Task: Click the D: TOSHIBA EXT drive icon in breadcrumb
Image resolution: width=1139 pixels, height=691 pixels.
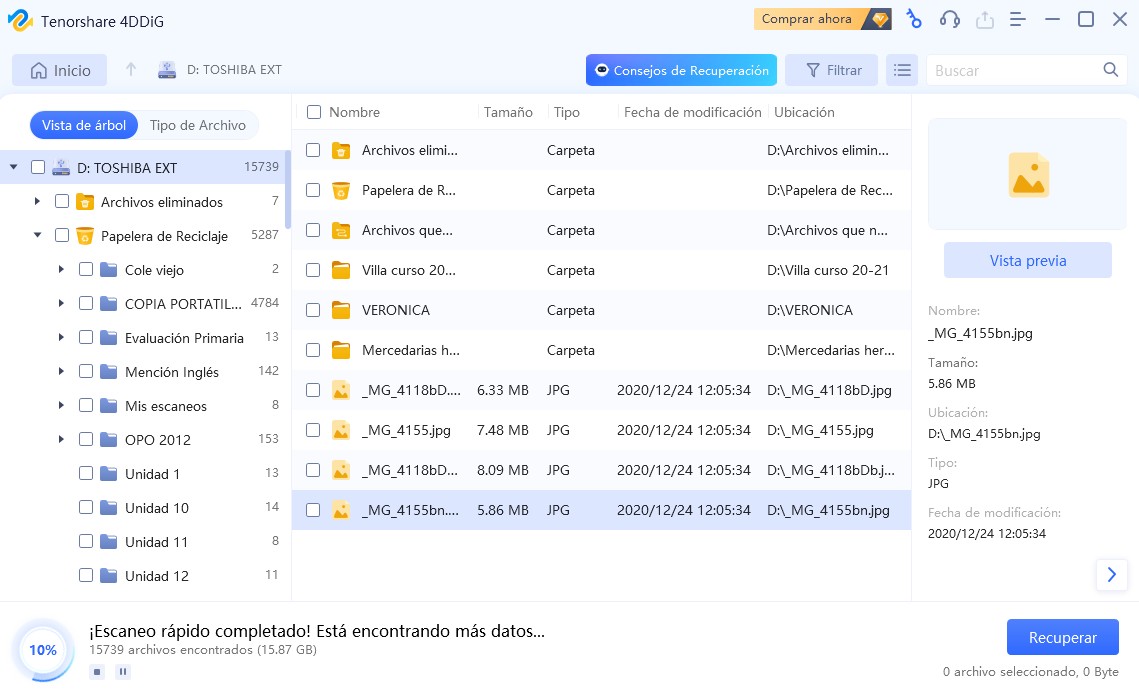Action: (x=167, y=70)
